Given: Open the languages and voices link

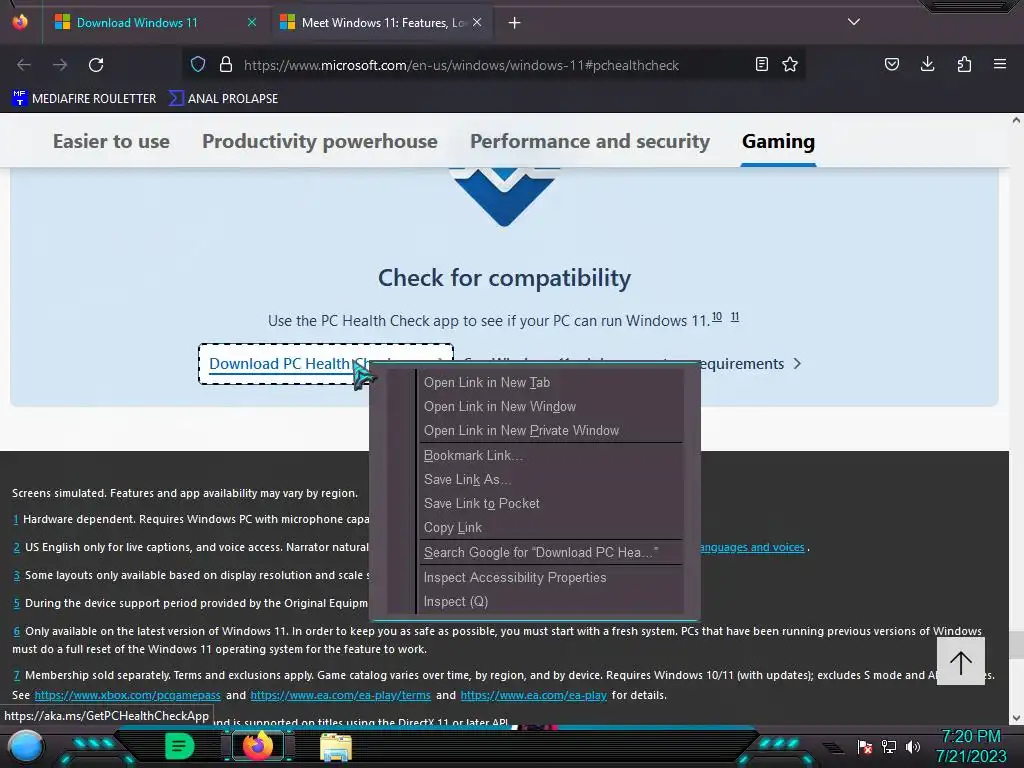Looking at the screenshot, I should [x=752, y=547].
